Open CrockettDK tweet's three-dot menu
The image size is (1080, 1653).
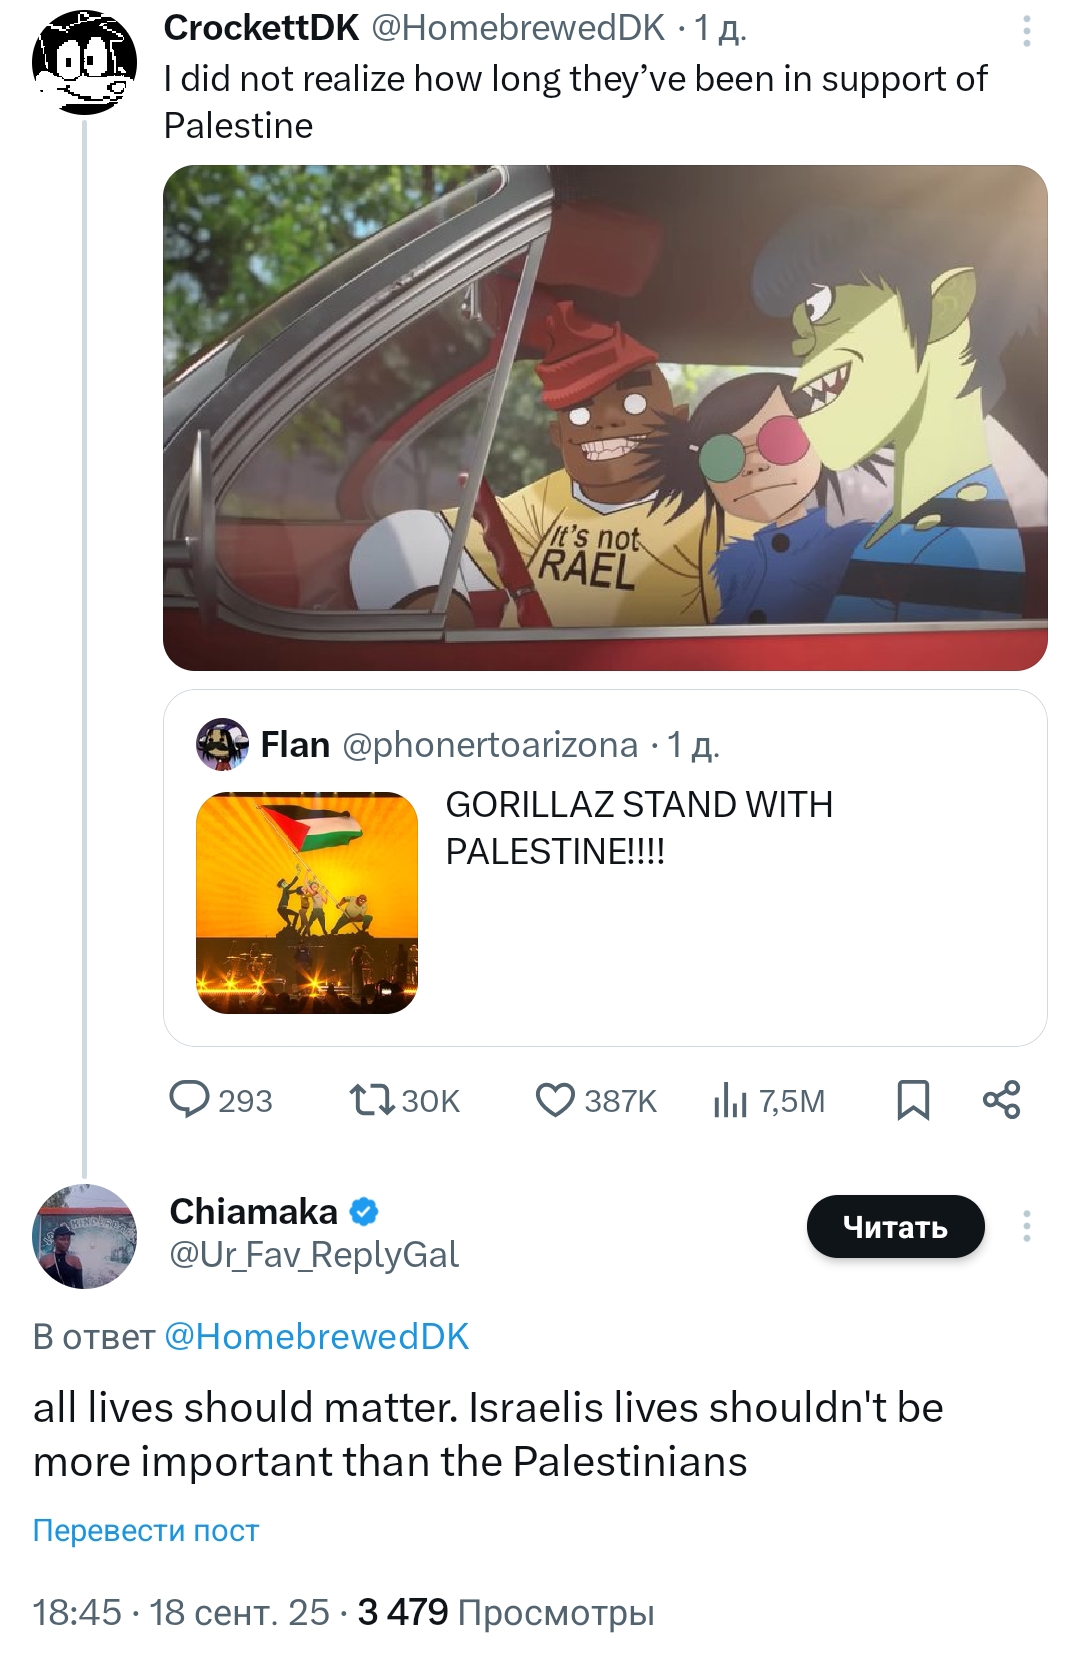pos(1026,32)
